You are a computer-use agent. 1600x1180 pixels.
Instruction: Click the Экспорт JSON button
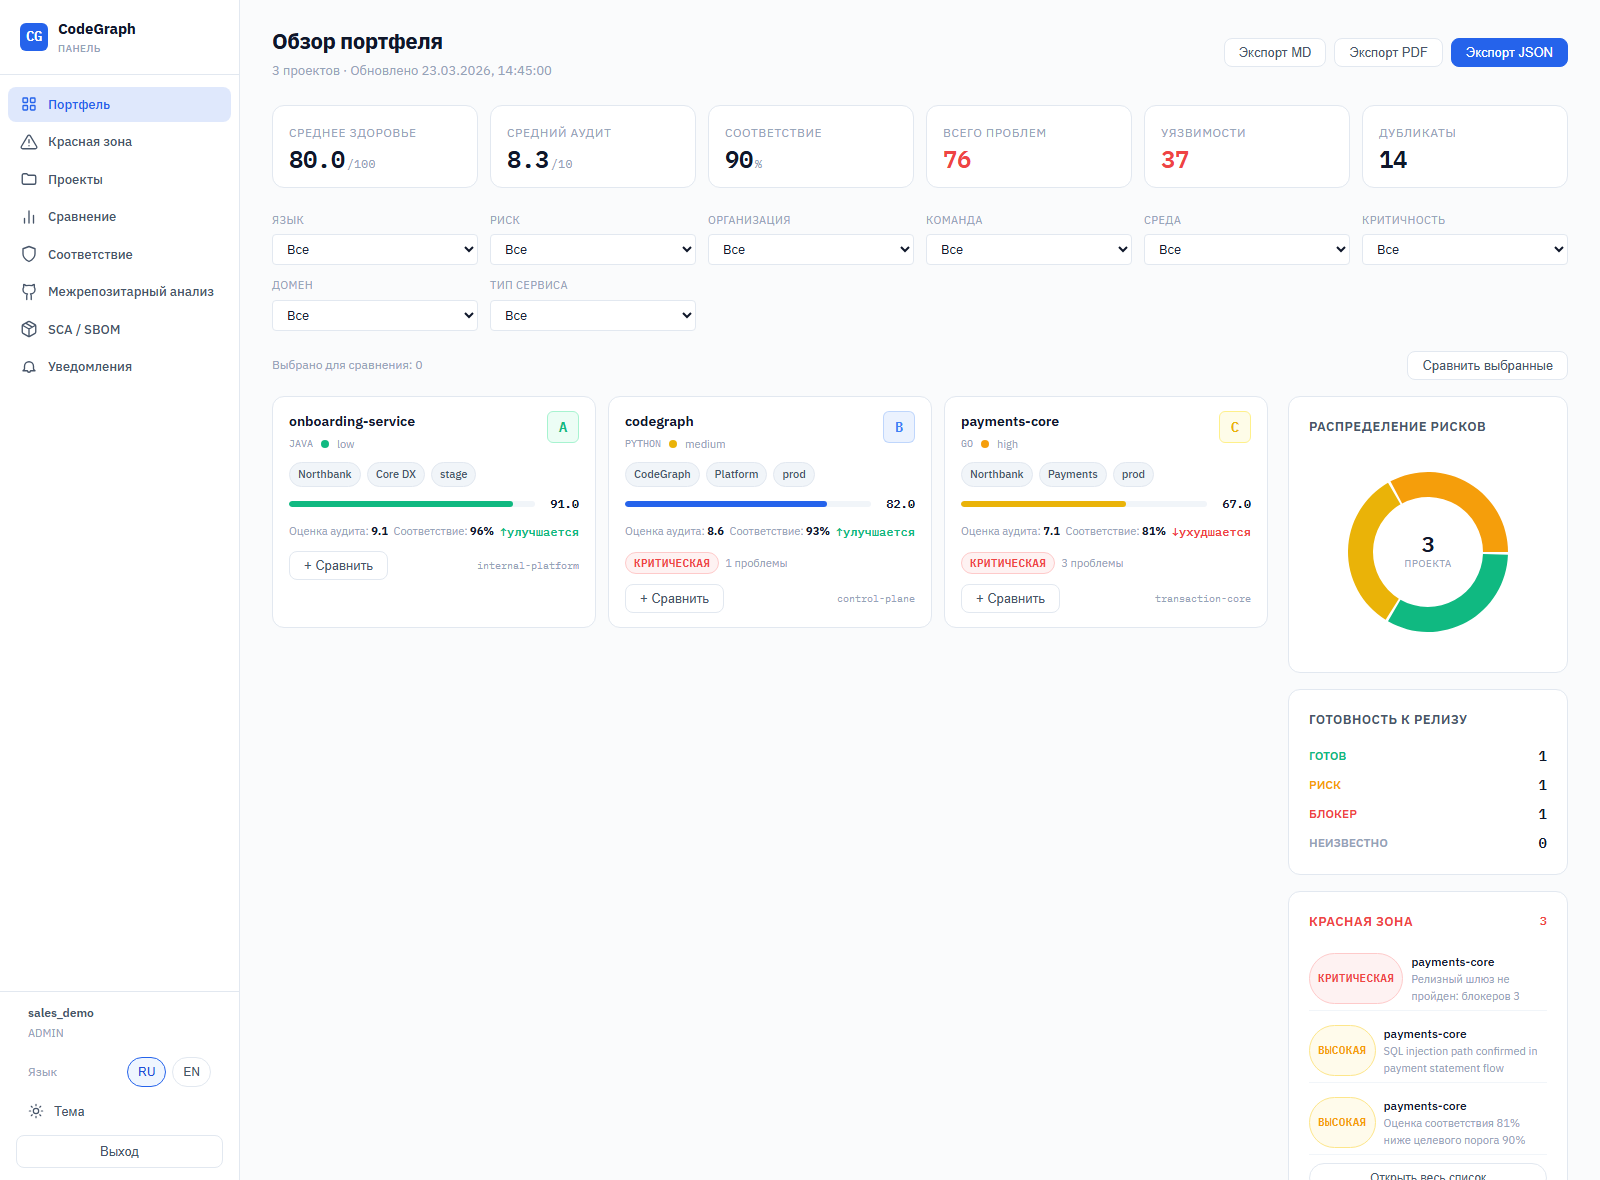pos(1508,53)
